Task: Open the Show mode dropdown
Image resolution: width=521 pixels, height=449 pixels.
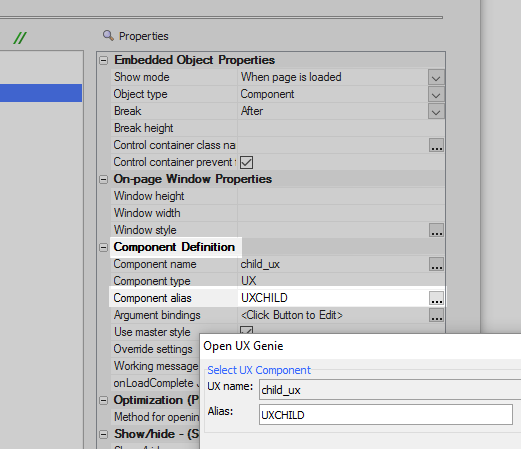Action: pos(436,77)
